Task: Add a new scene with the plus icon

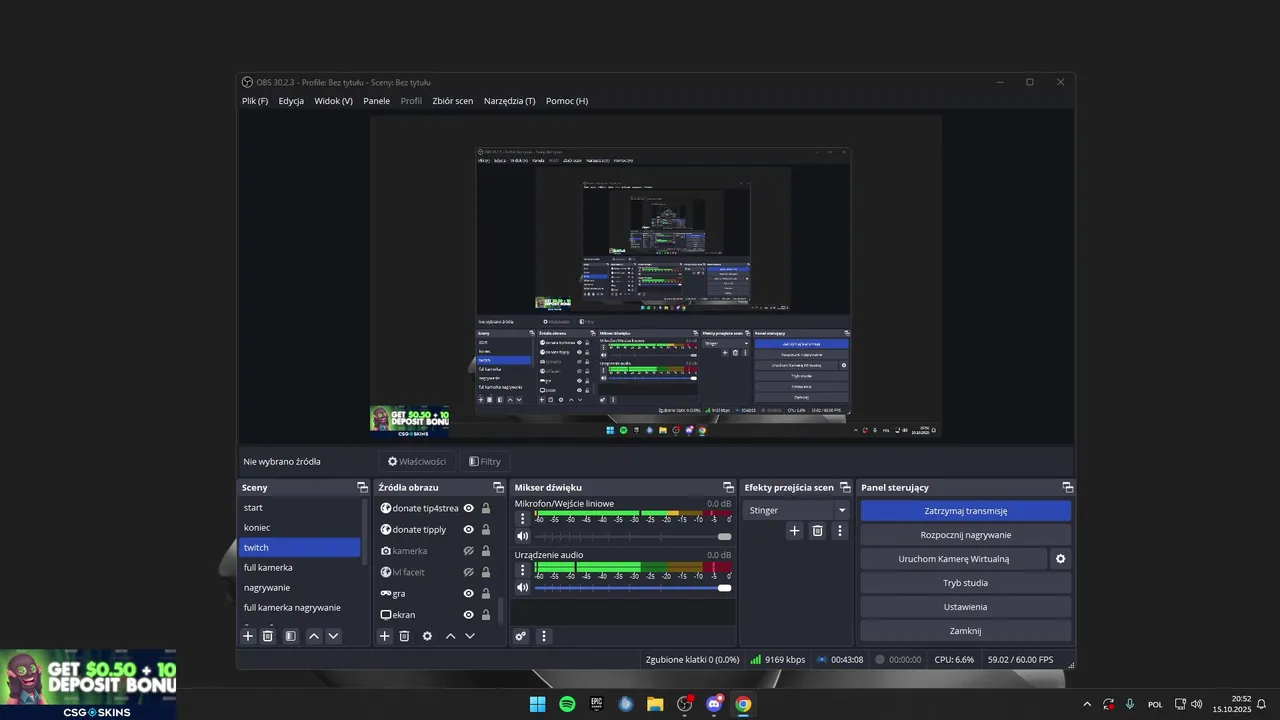Action: (248, 636)
